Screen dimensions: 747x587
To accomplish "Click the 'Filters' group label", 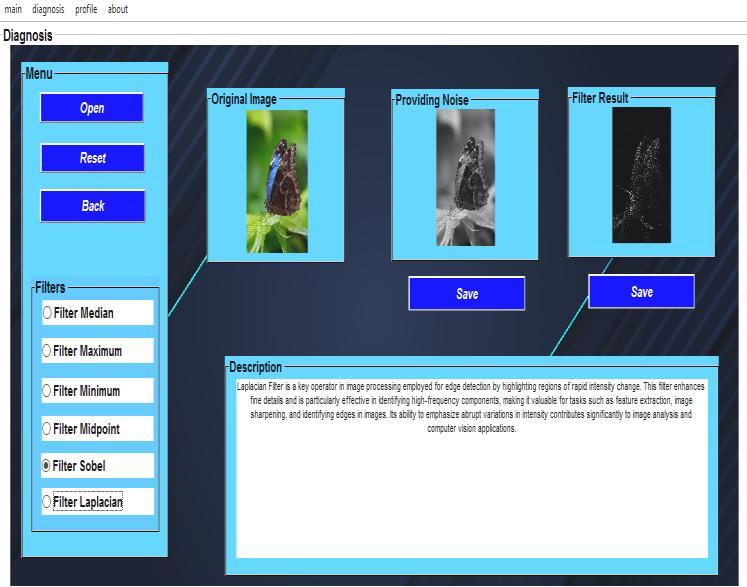I will [50, 287].
